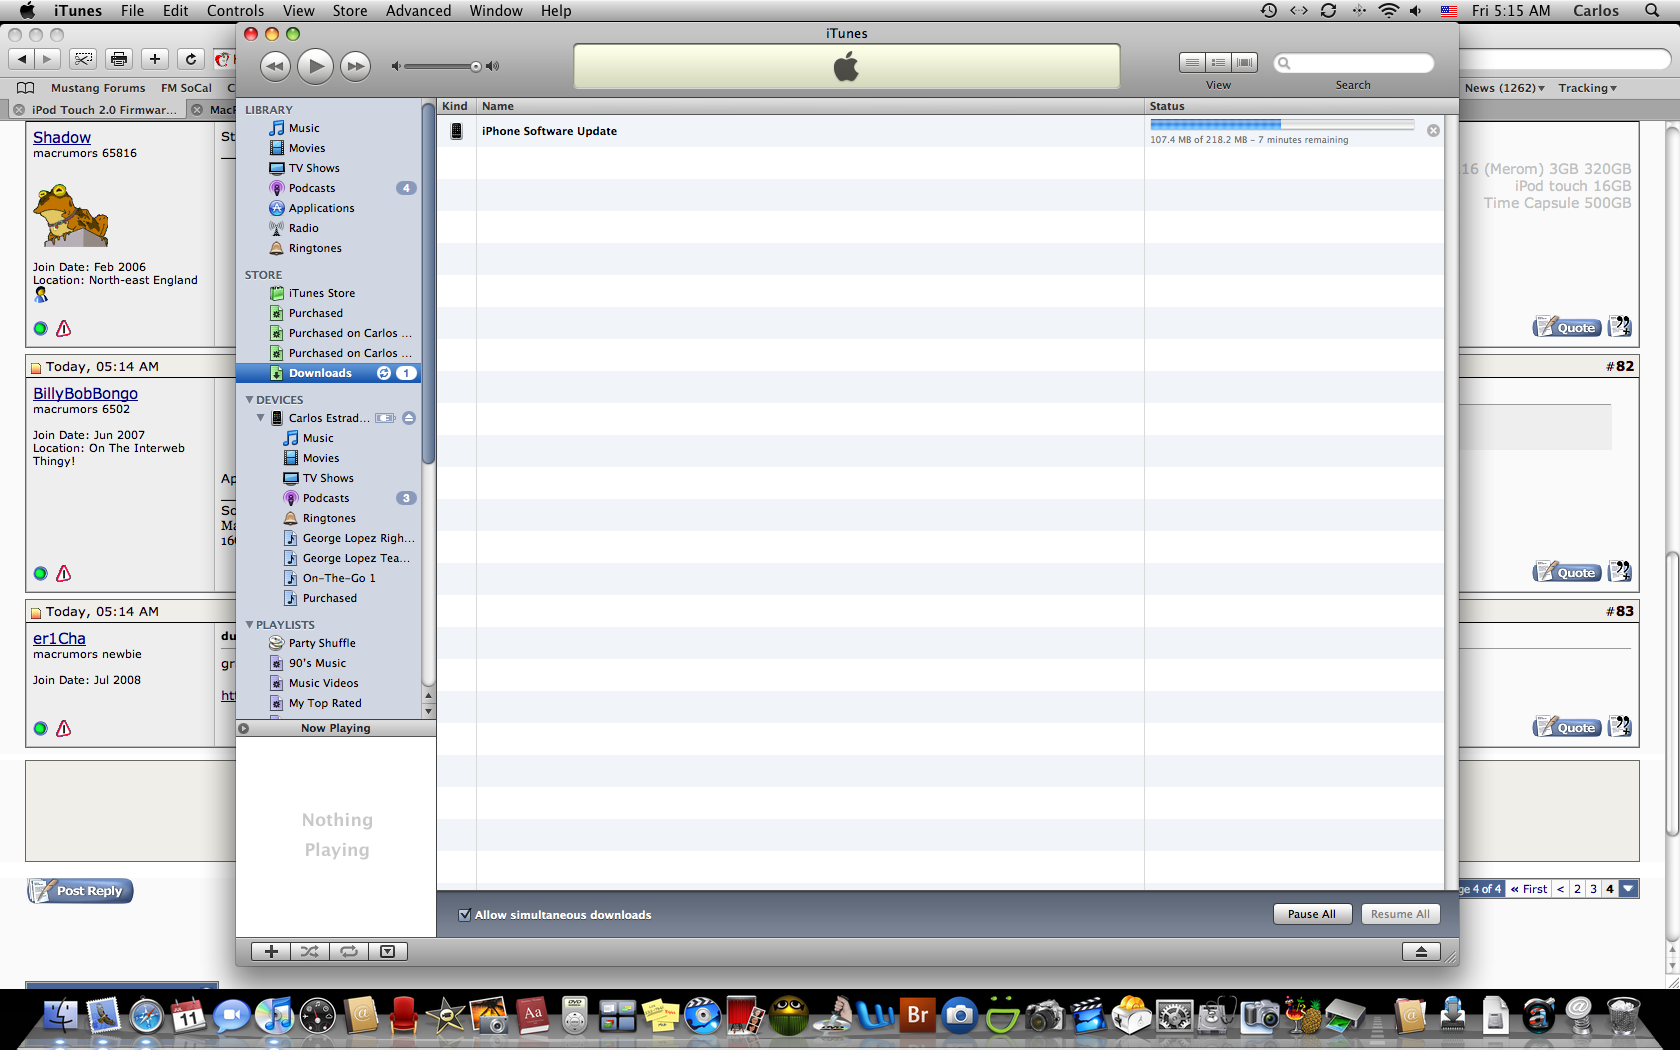This screenshot has height=1050, width=1680.
Task: Switch to grouped album view
Action: pyautogui.click(x=1218, y=62)
